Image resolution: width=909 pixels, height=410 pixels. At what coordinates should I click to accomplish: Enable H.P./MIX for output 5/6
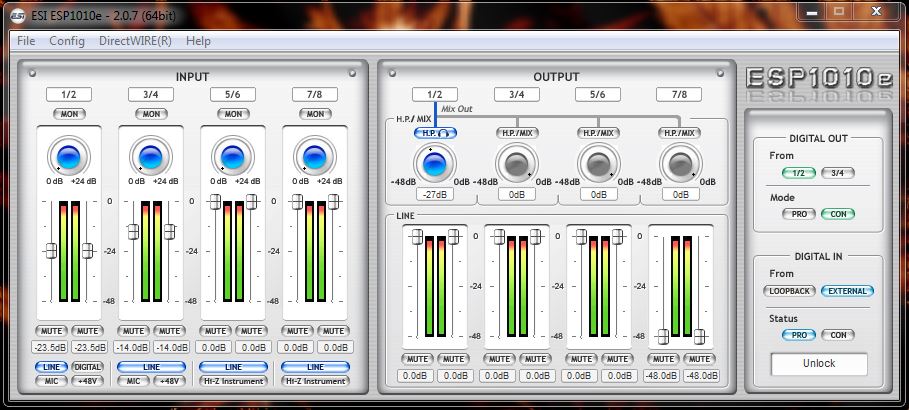tap(598, 133)
